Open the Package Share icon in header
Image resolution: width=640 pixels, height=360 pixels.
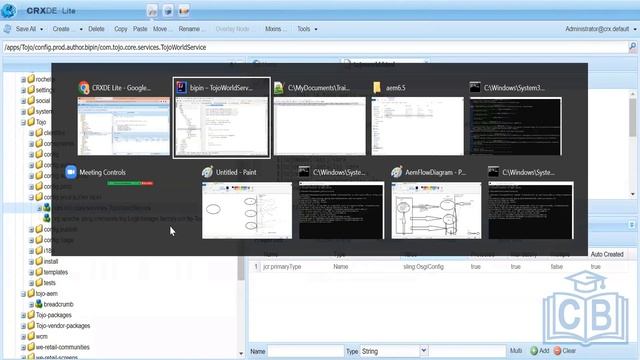(x=184, y=11)
